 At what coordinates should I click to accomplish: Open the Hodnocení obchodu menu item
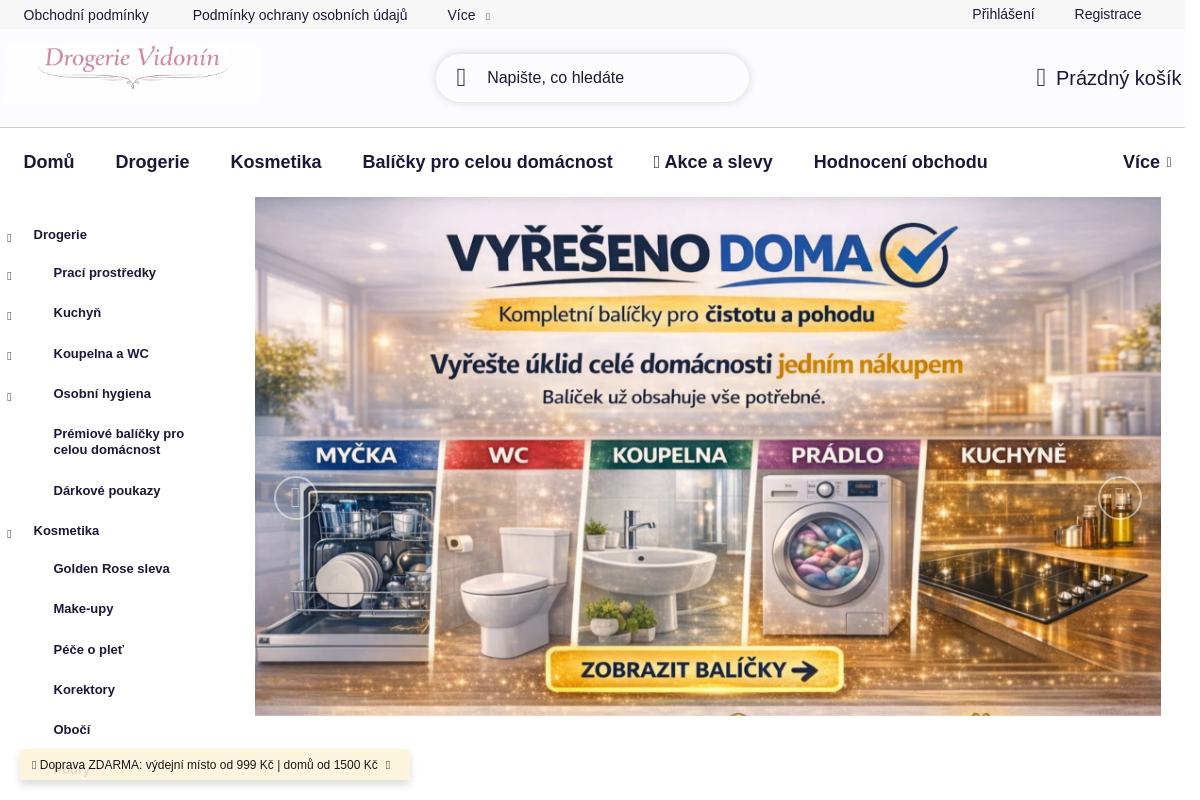pos(900,162)
